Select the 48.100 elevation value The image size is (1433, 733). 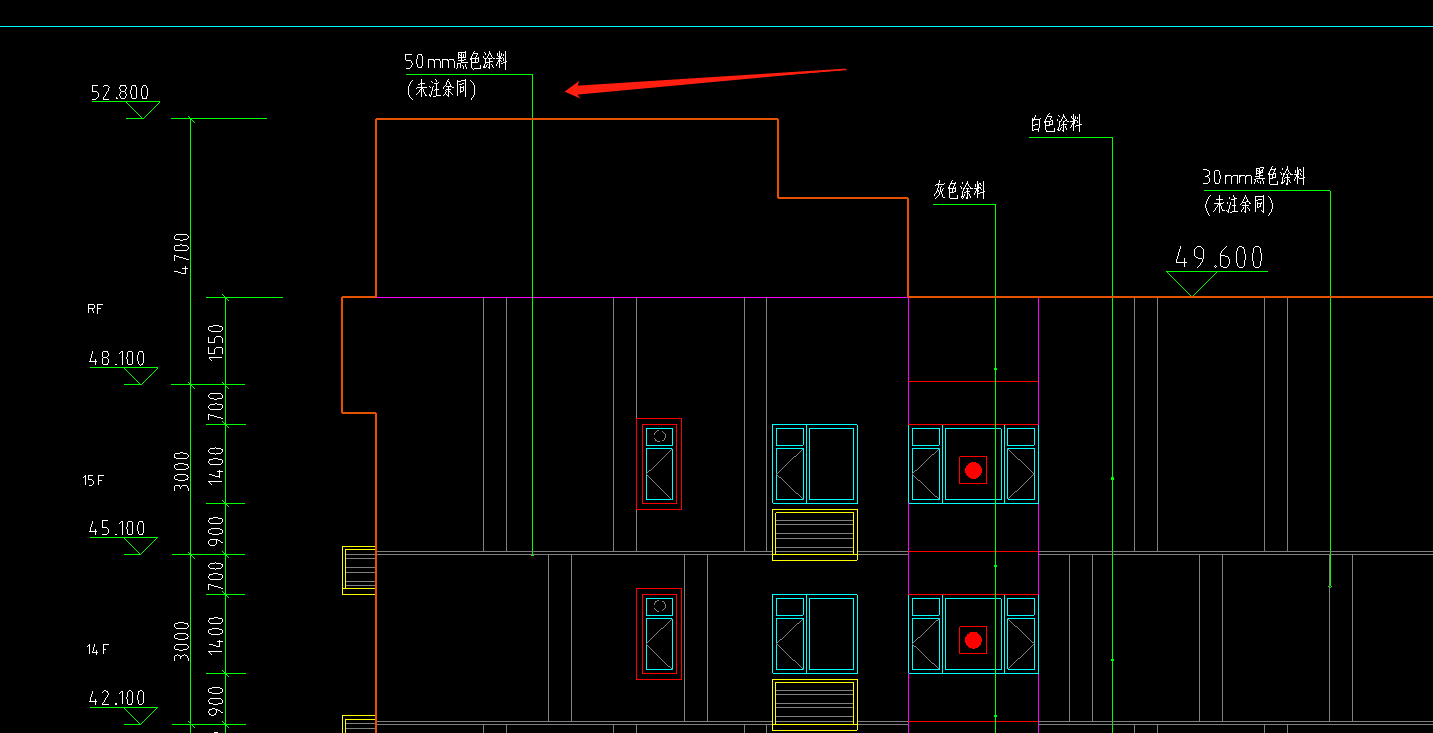(x=118, y=358)
